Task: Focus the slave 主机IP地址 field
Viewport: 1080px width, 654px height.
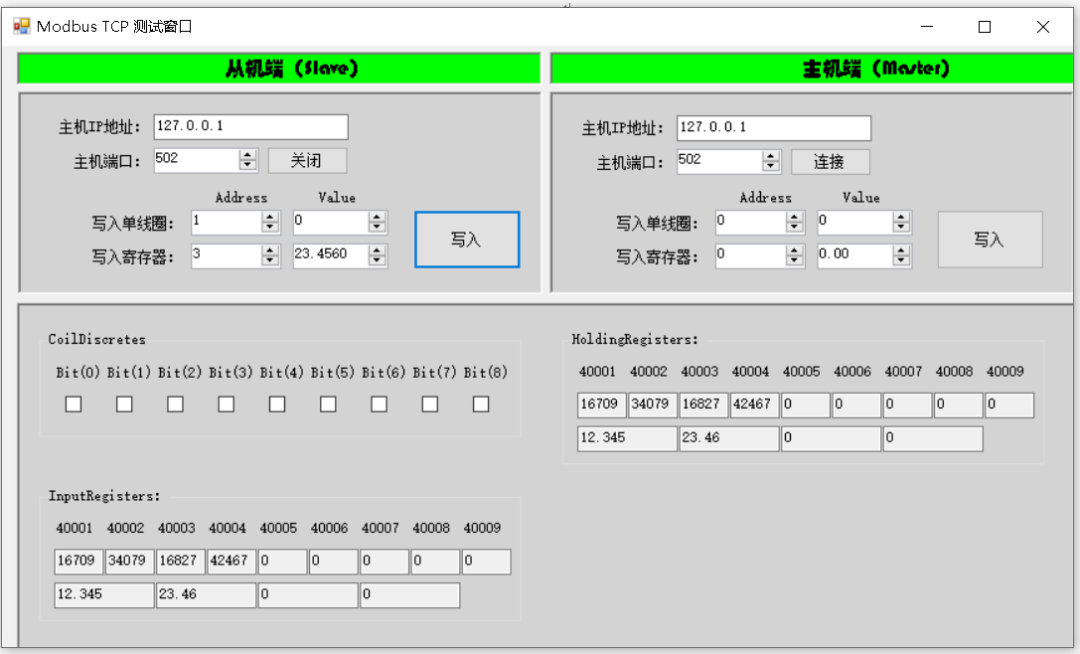Action: 250,127
